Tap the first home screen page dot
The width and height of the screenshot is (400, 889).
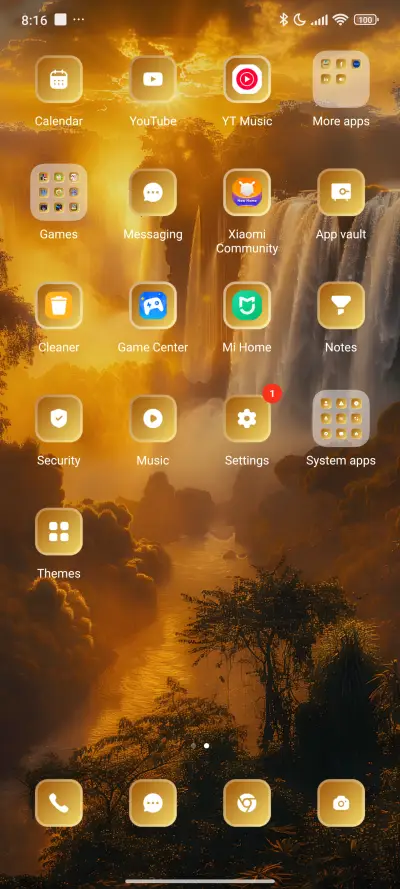[193, 746]
